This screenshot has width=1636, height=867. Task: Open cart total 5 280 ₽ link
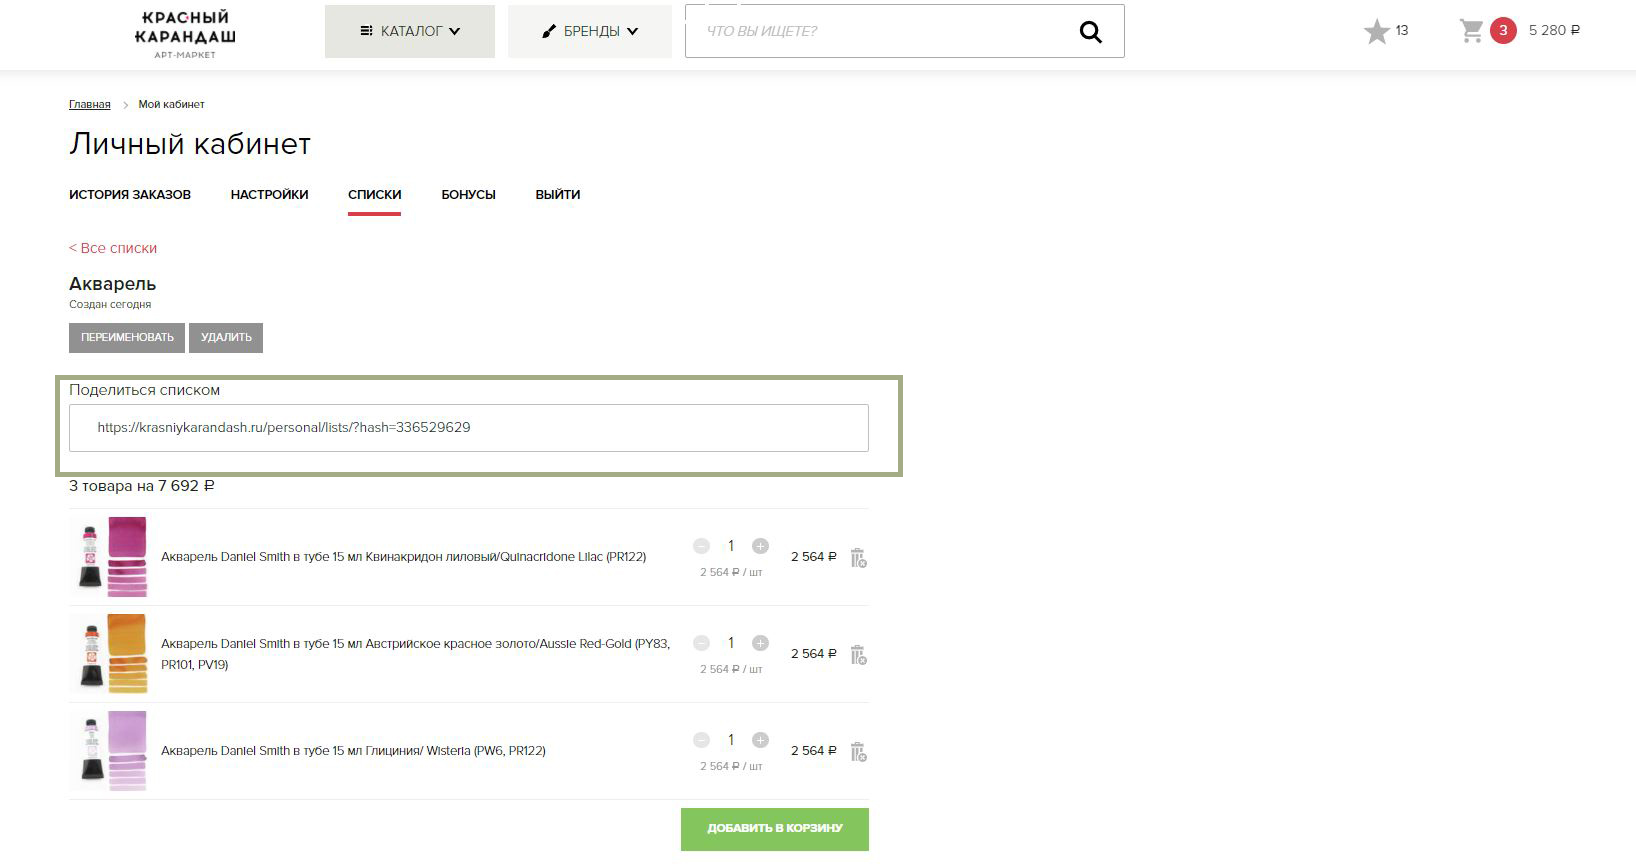coord(1554,31)
